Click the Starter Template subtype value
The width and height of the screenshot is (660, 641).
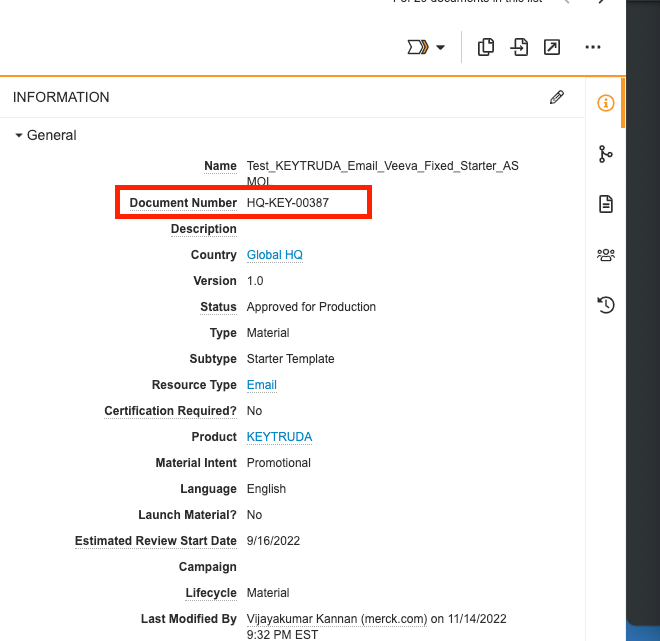(x=290, y=359)
